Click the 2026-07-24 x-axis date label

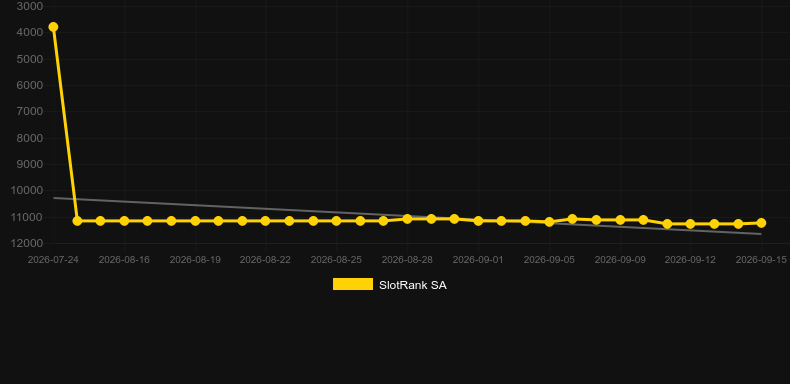pyautogui.click(x=53, y=260)
